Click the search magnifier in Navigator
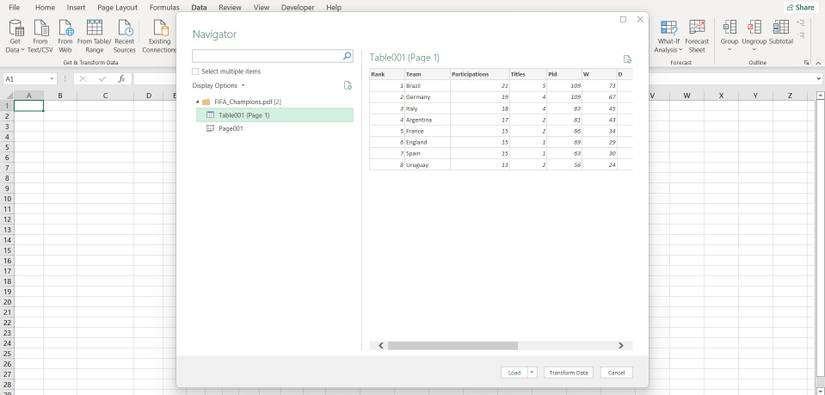Image resolution: width=825 pixels, height=395 pixels. click(347, 56)
